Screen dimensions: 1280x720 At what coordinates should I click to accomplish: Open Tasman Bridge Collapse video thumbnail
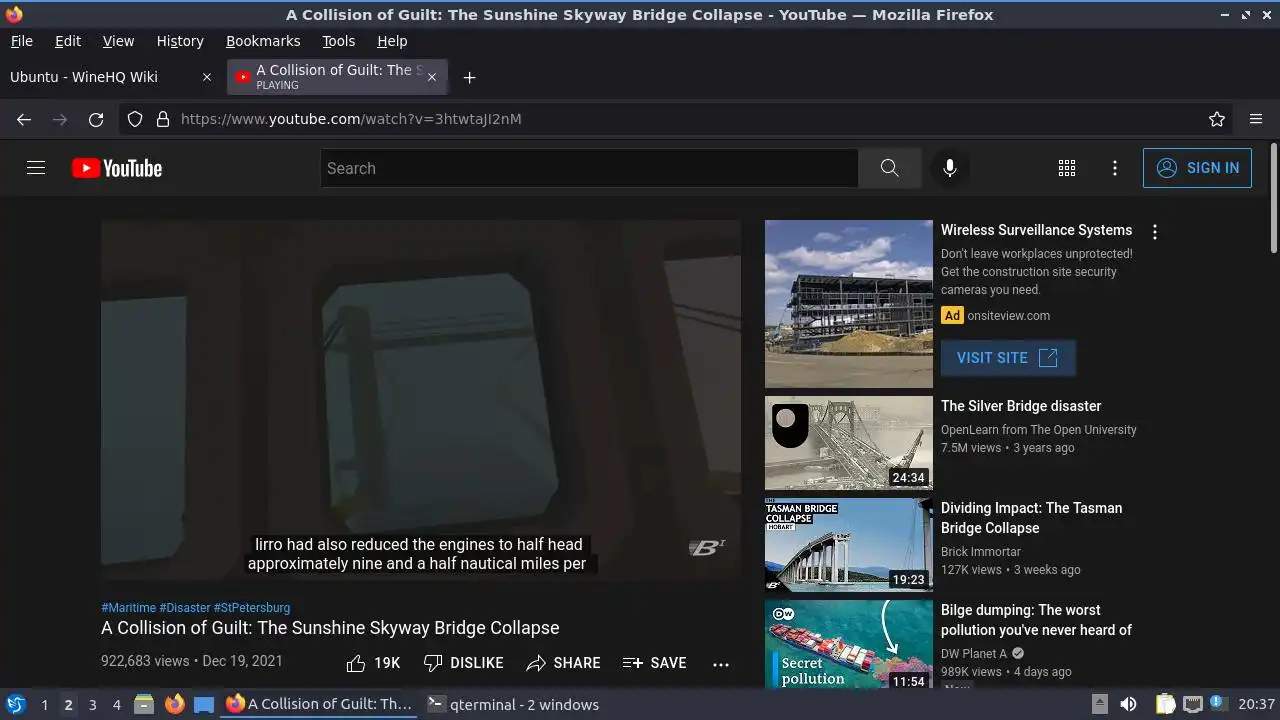849,545
